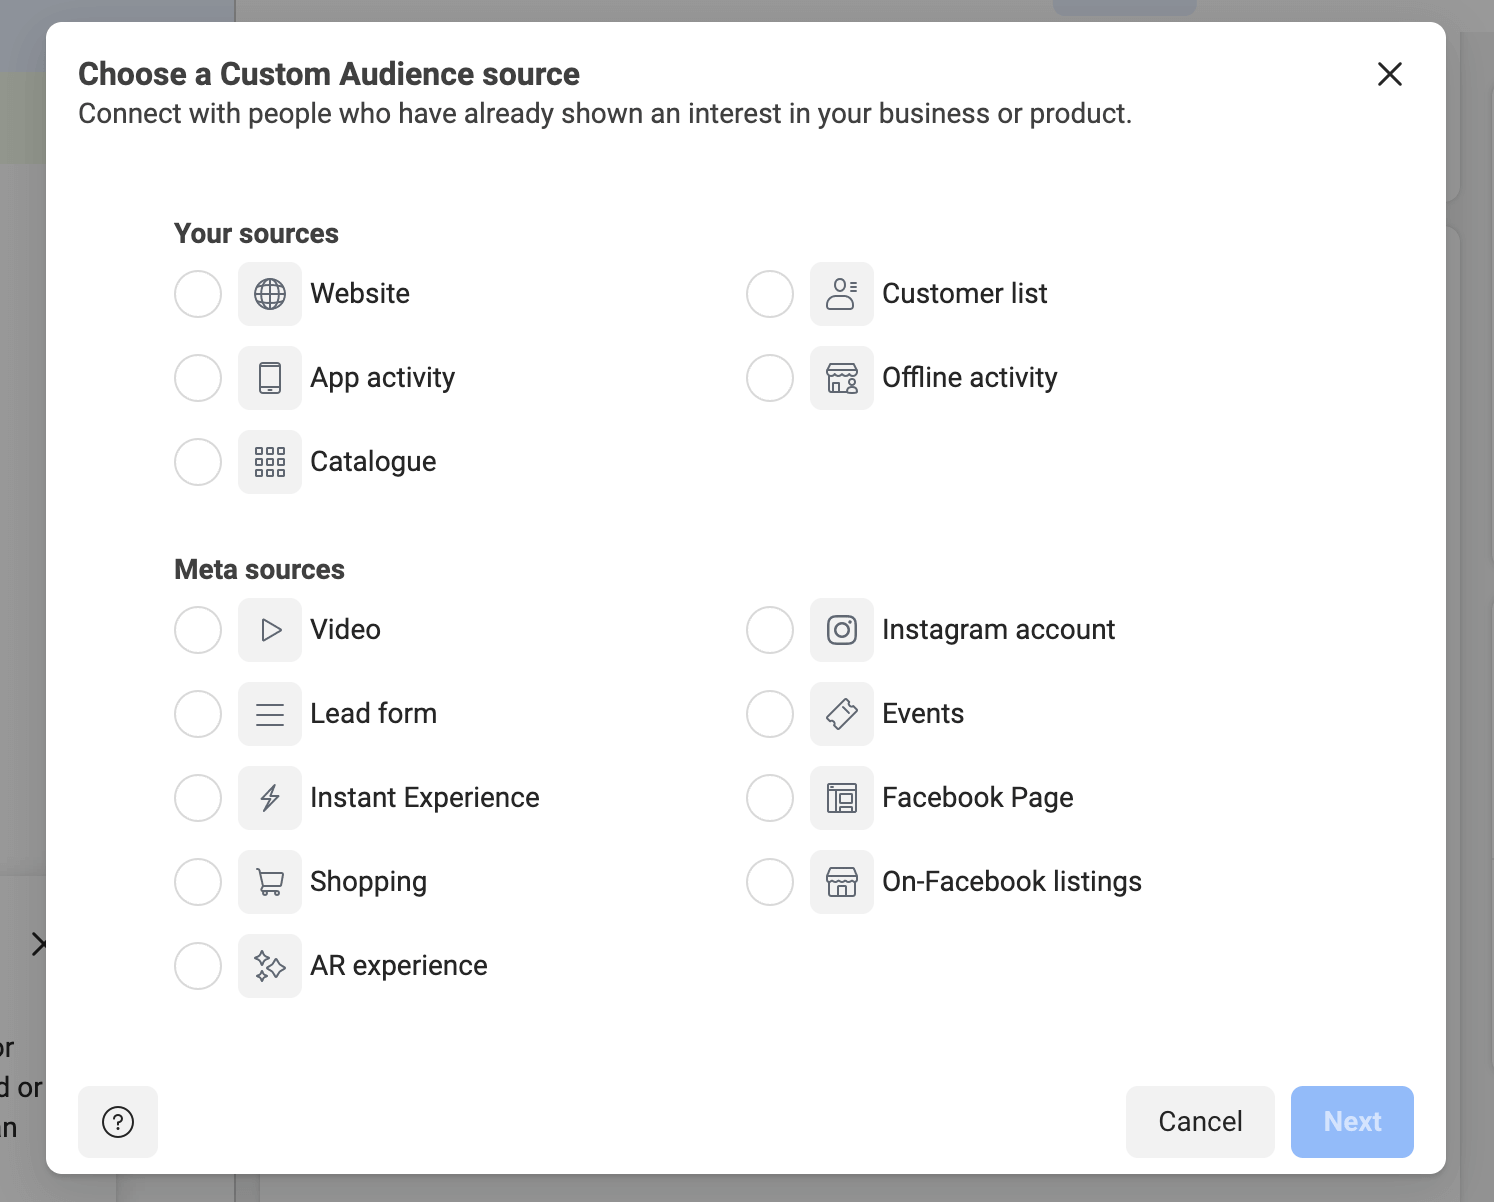This screenshot has height=1202, width=1494.
Task: Click the Events ticket icon
Action: (x=841, y=713)
